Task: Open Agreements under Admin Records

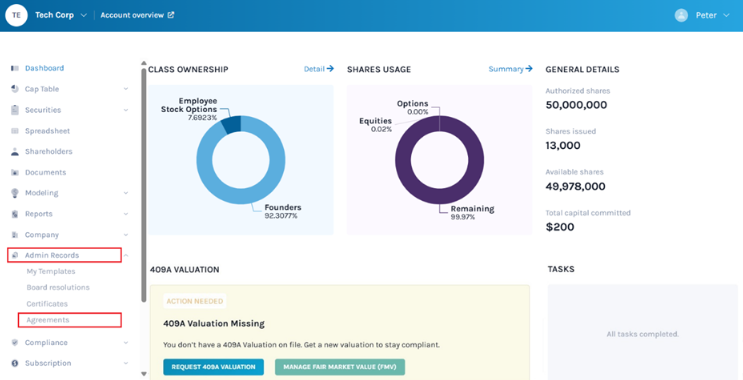Action: pyautogui.click(x=48, y=320)
